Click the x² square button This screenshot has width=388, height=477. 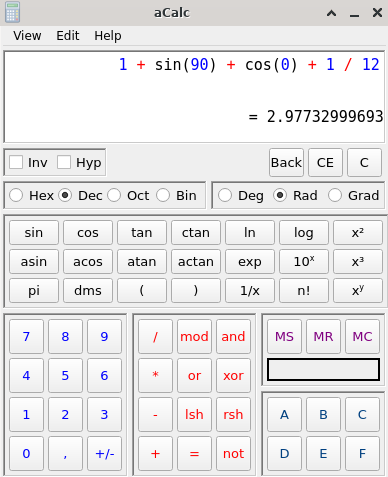pos(358,233)
